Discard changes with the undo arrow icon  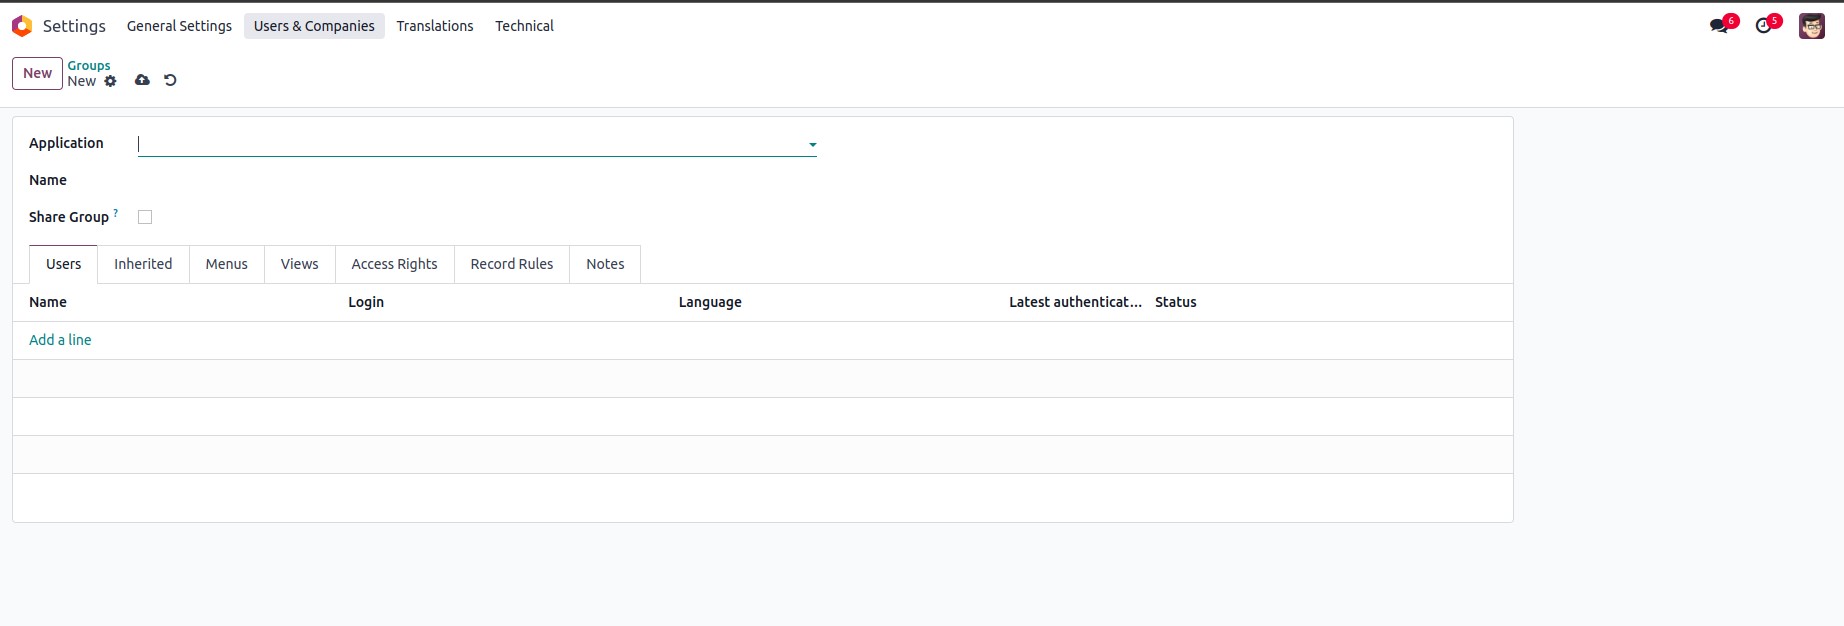(170, 80)
